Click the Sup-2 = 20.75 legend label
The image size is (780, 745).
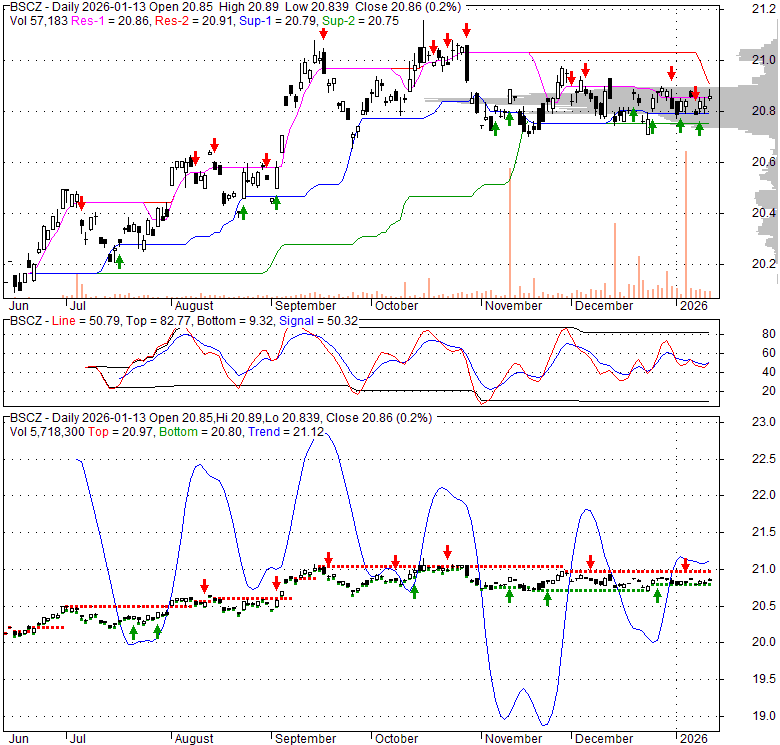pos(360,21)
